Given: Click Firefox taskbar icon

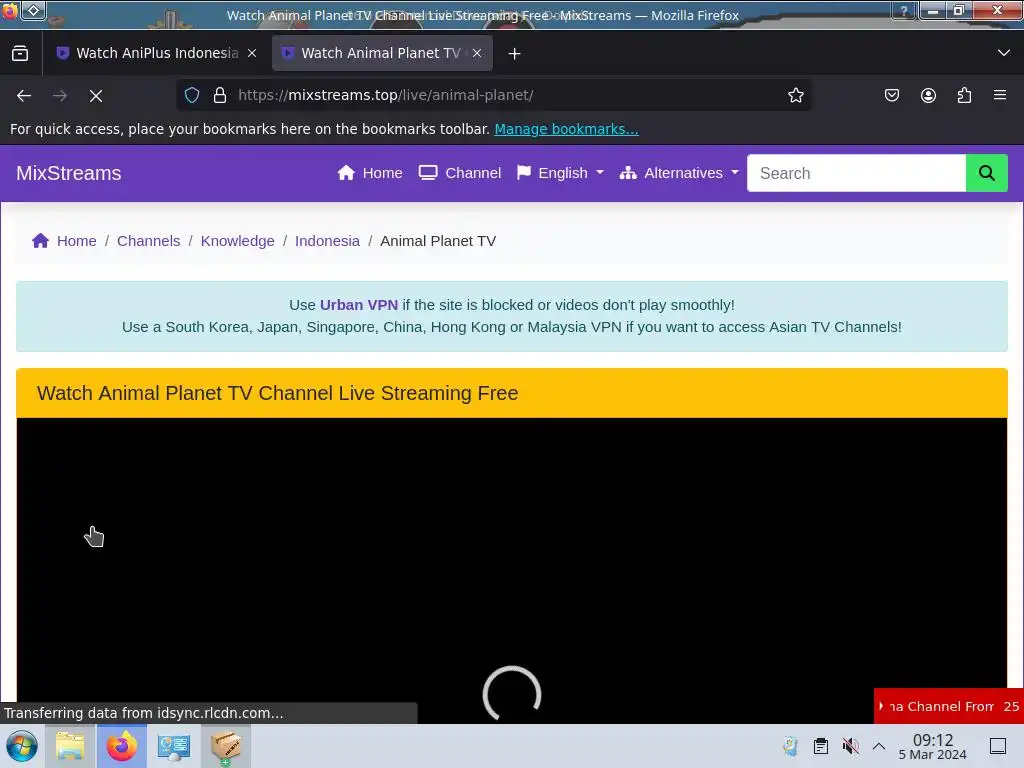Looking at the screenshot, I should click(x=121, y=746).
